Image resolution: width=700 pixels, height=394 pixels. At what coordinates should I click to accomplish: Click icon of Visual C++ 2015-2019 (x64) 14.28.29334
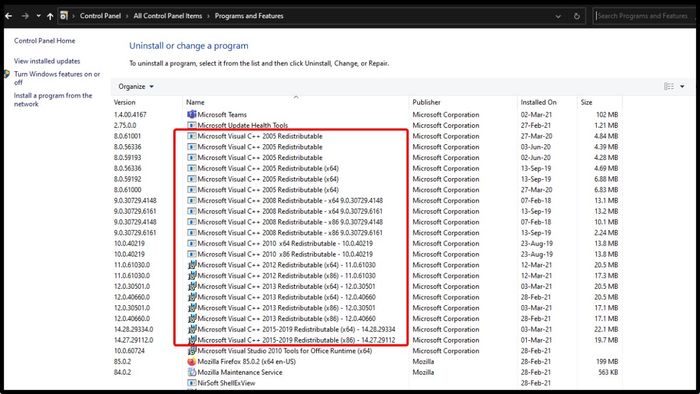point(192,329)
